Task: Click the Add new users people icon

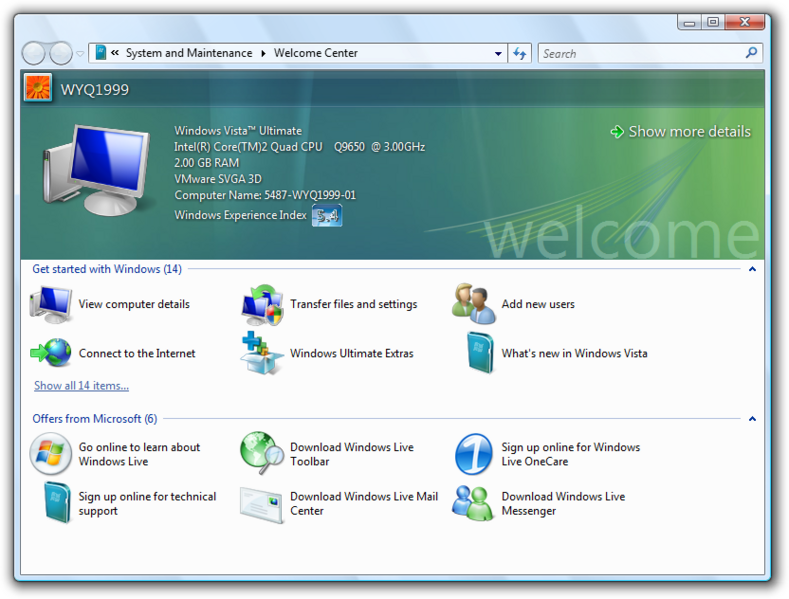Action: coord(474,303)
